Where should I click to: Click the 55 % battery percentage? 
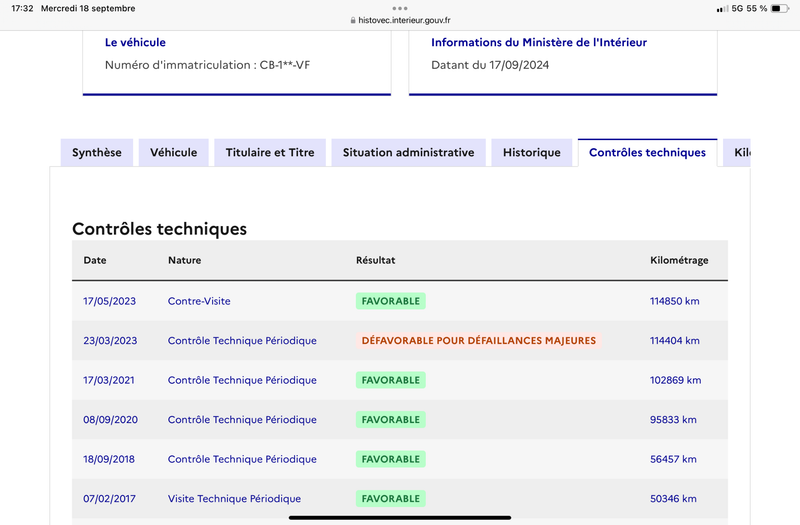click(x=757, y=8)
